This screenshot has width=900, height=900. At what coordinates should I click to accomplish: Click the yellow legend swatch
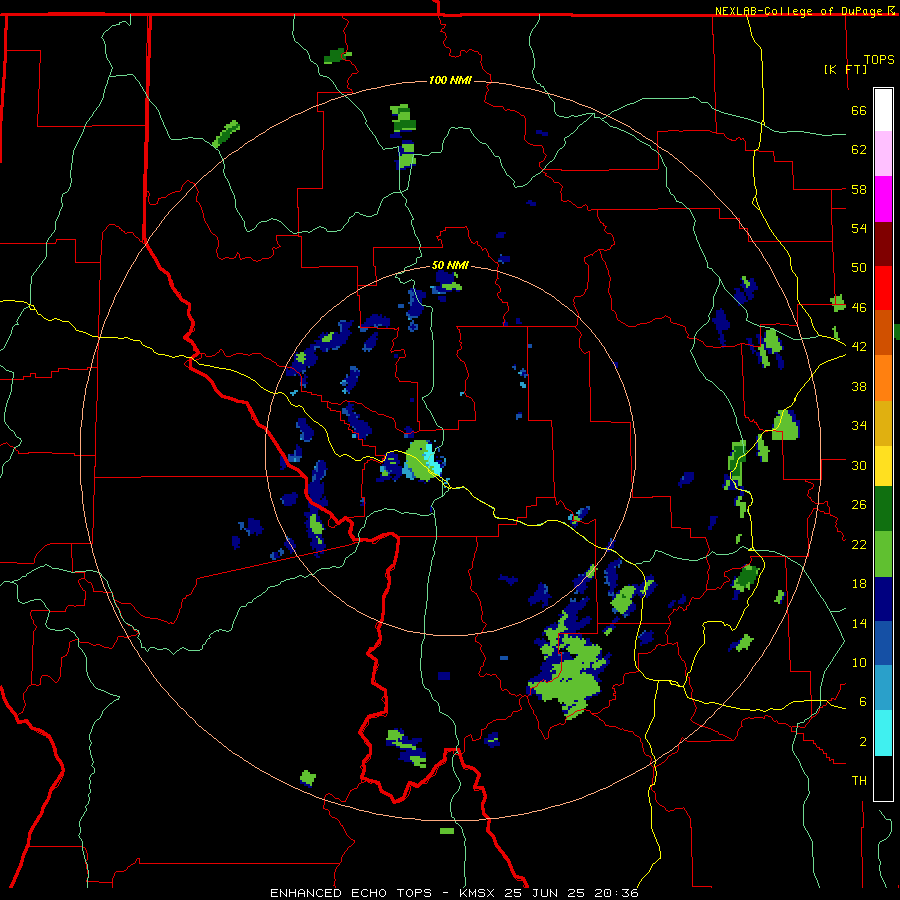(883, 466)
